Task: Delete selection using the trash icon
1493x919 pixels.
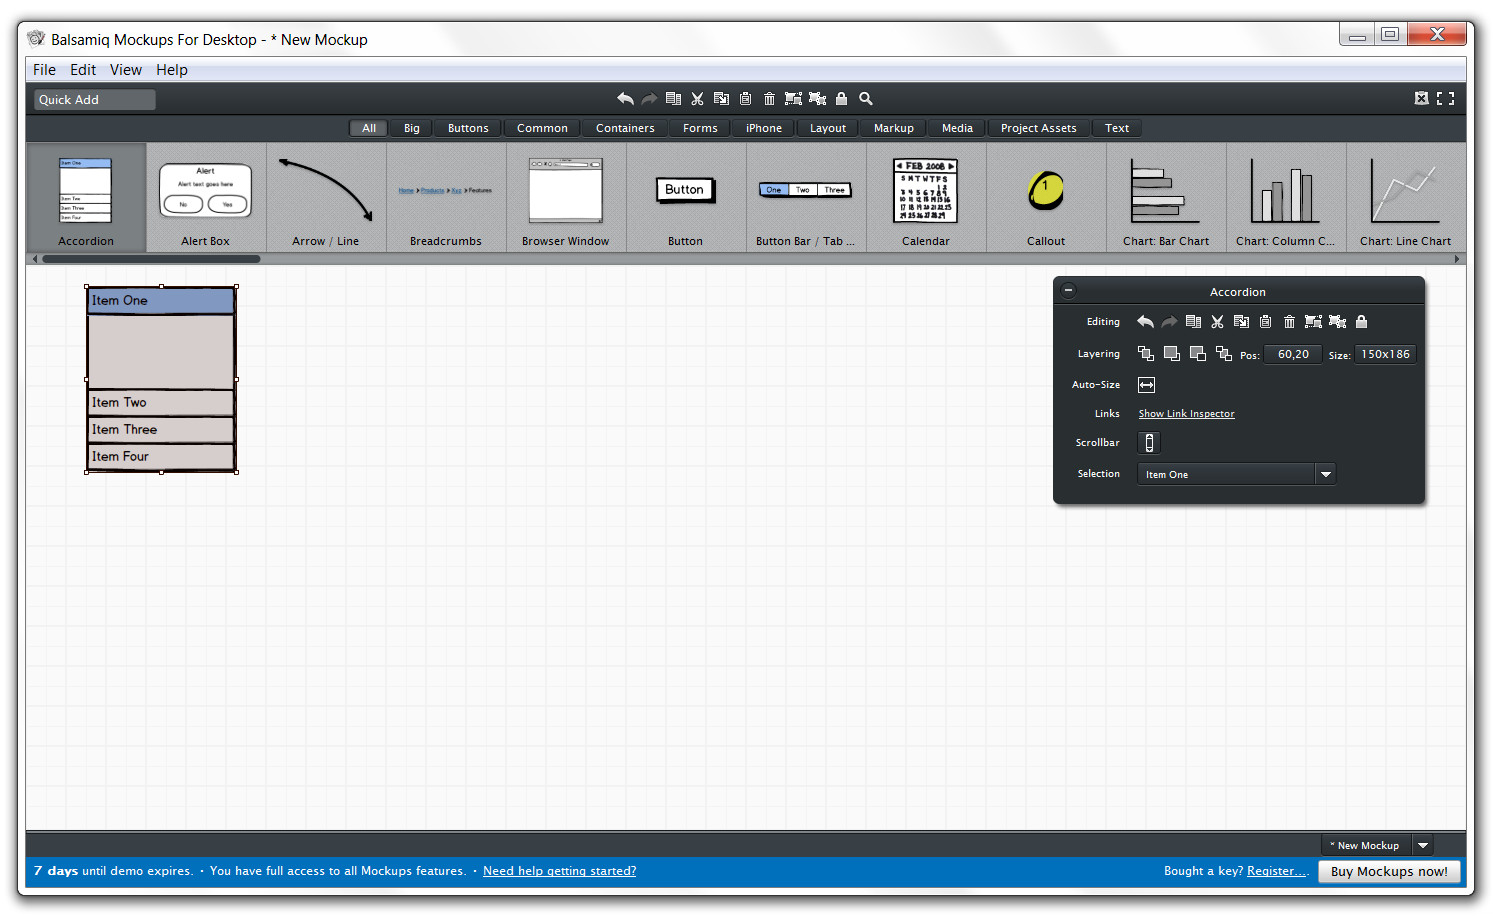Action: (769, 98)
